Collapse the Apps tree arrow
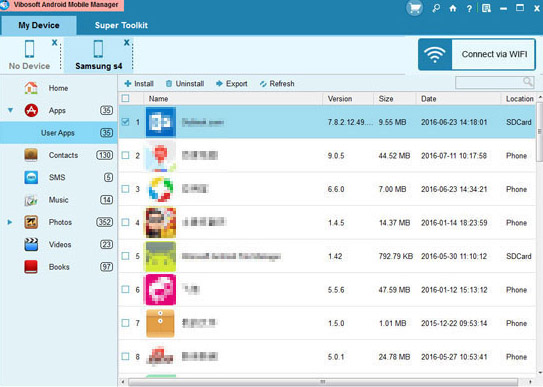The image size is (543, 387). tap(10, 110)
